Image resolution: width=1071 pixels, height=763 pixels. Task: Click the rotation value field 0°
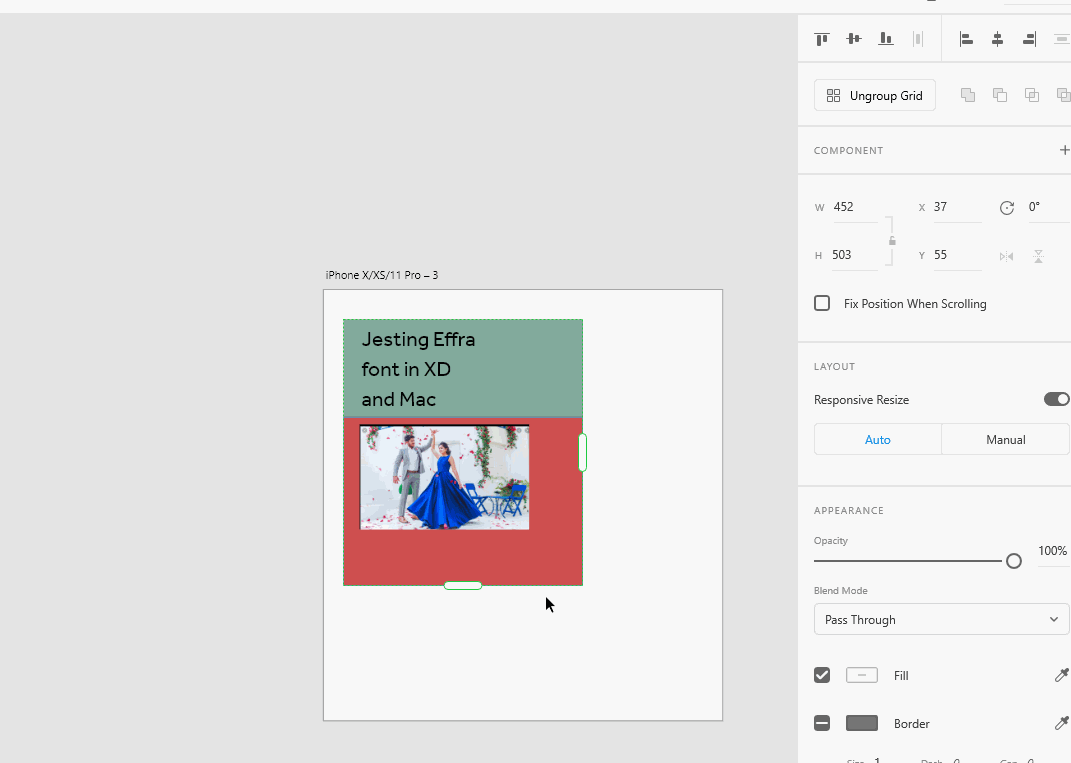(x=1048, y=207)
